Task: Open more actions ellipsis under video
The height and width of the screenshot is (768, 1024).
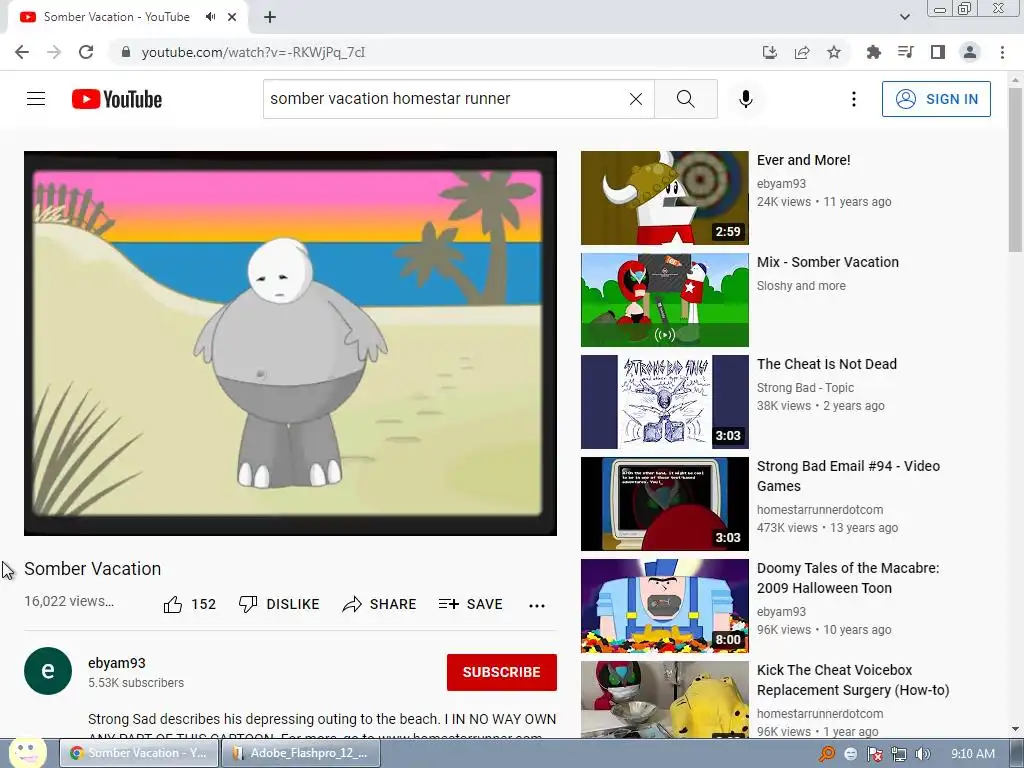Action: [x=537, y=605]
